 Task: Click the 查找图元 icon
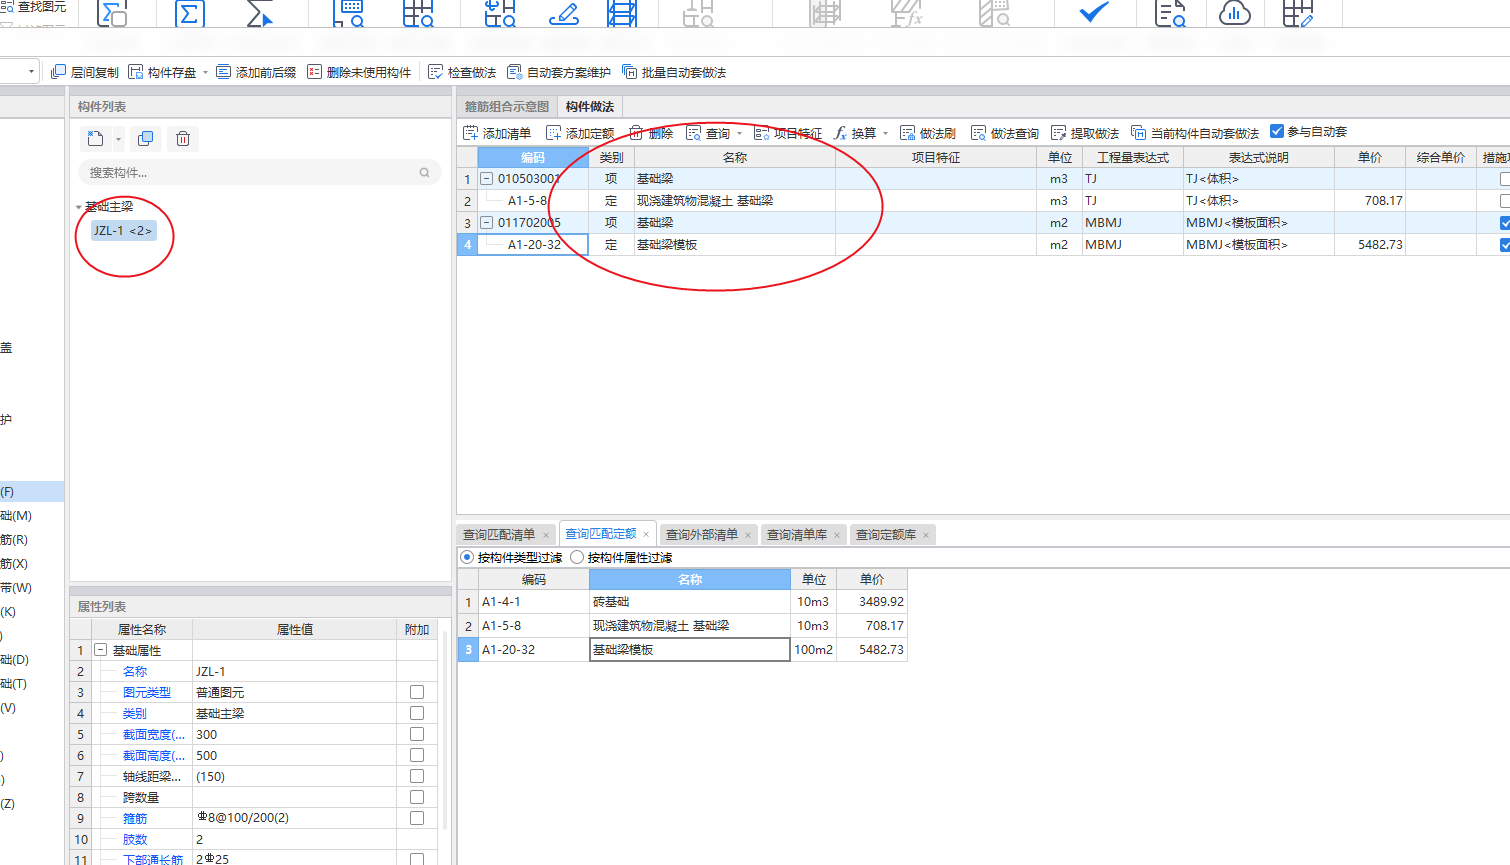click(7, 6)
